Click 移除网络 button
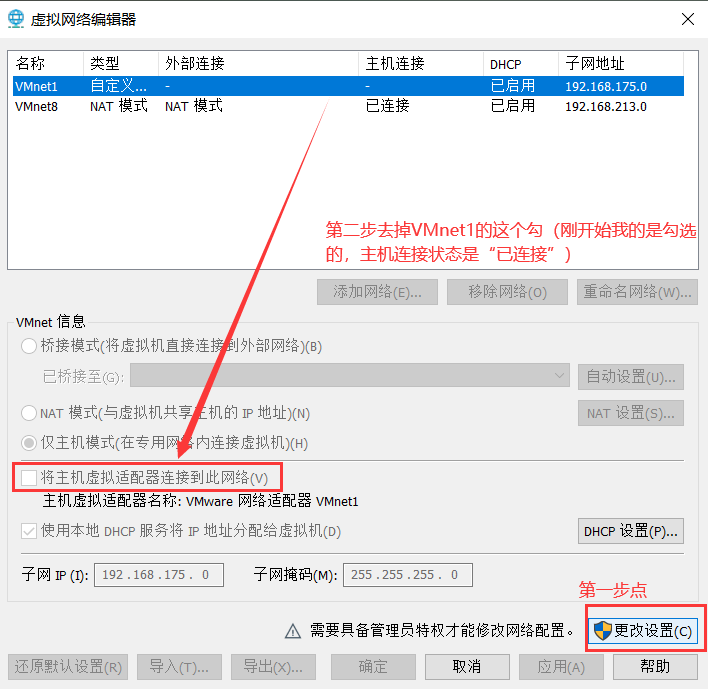Viewport: 708px width, 689px height. coord(508,292)
